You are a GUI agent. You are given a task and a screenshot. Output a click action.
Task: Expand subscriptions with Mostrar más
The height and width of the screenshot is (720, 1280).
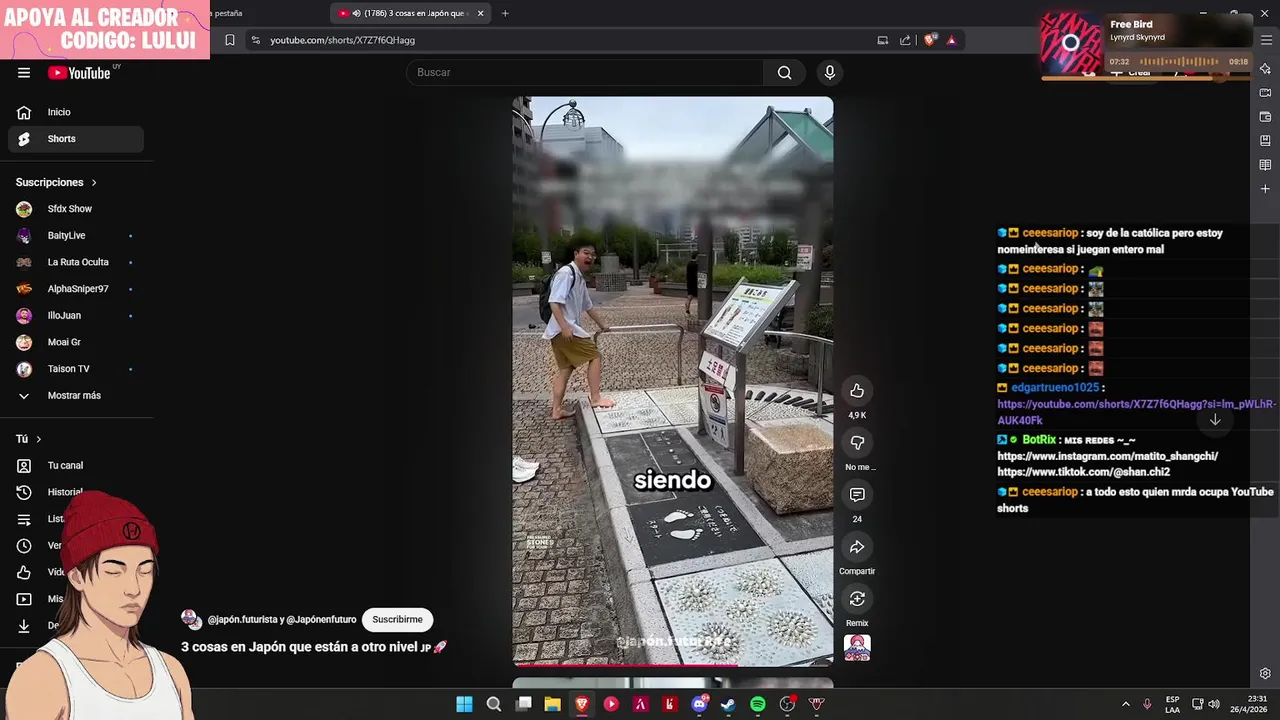75,396
